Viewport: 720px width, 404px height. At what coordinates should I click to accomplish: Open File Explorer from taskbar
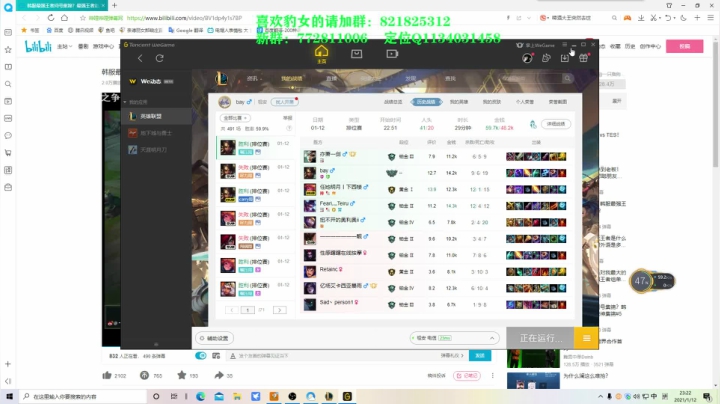click(237, 396)
